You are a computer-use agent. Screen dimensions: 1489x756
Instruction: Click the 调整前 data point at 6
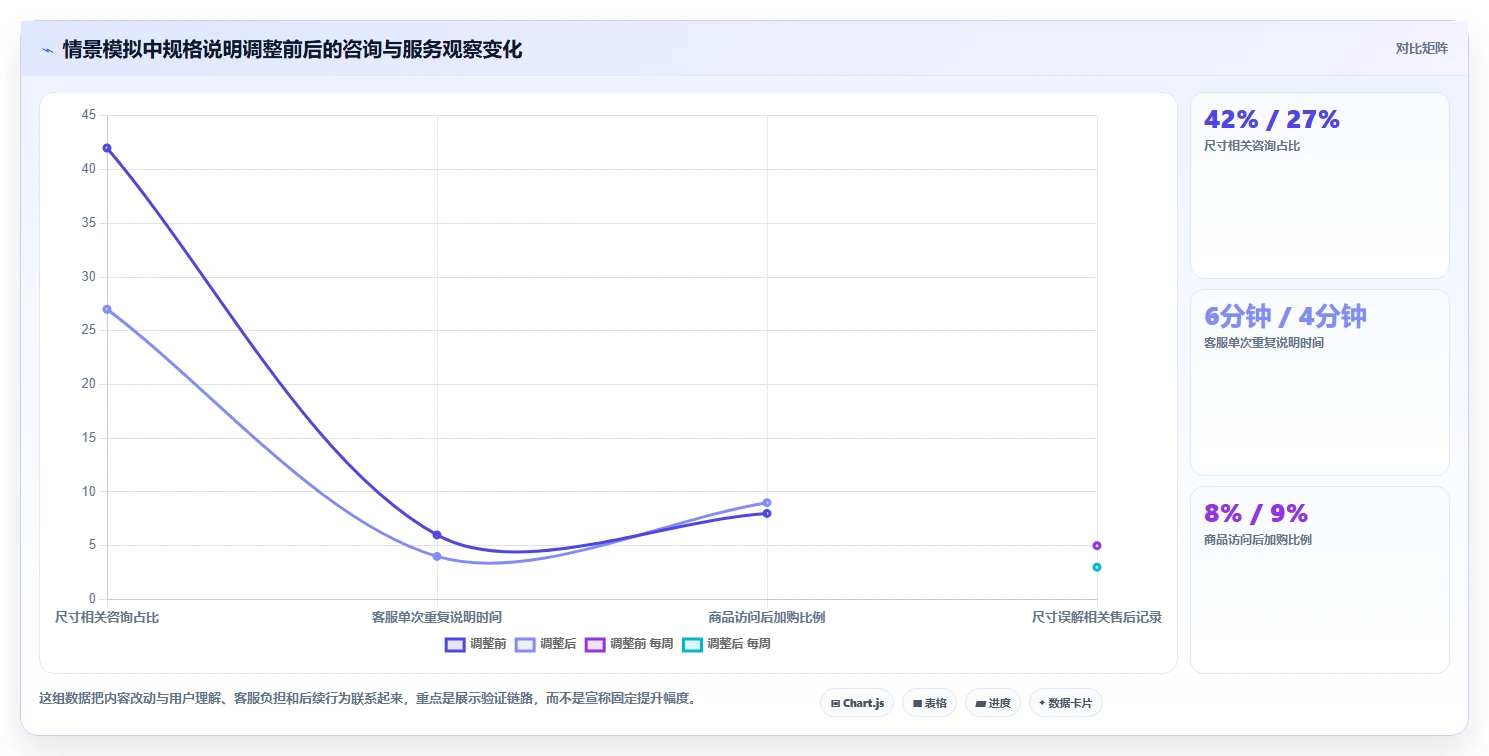[437, 535]
